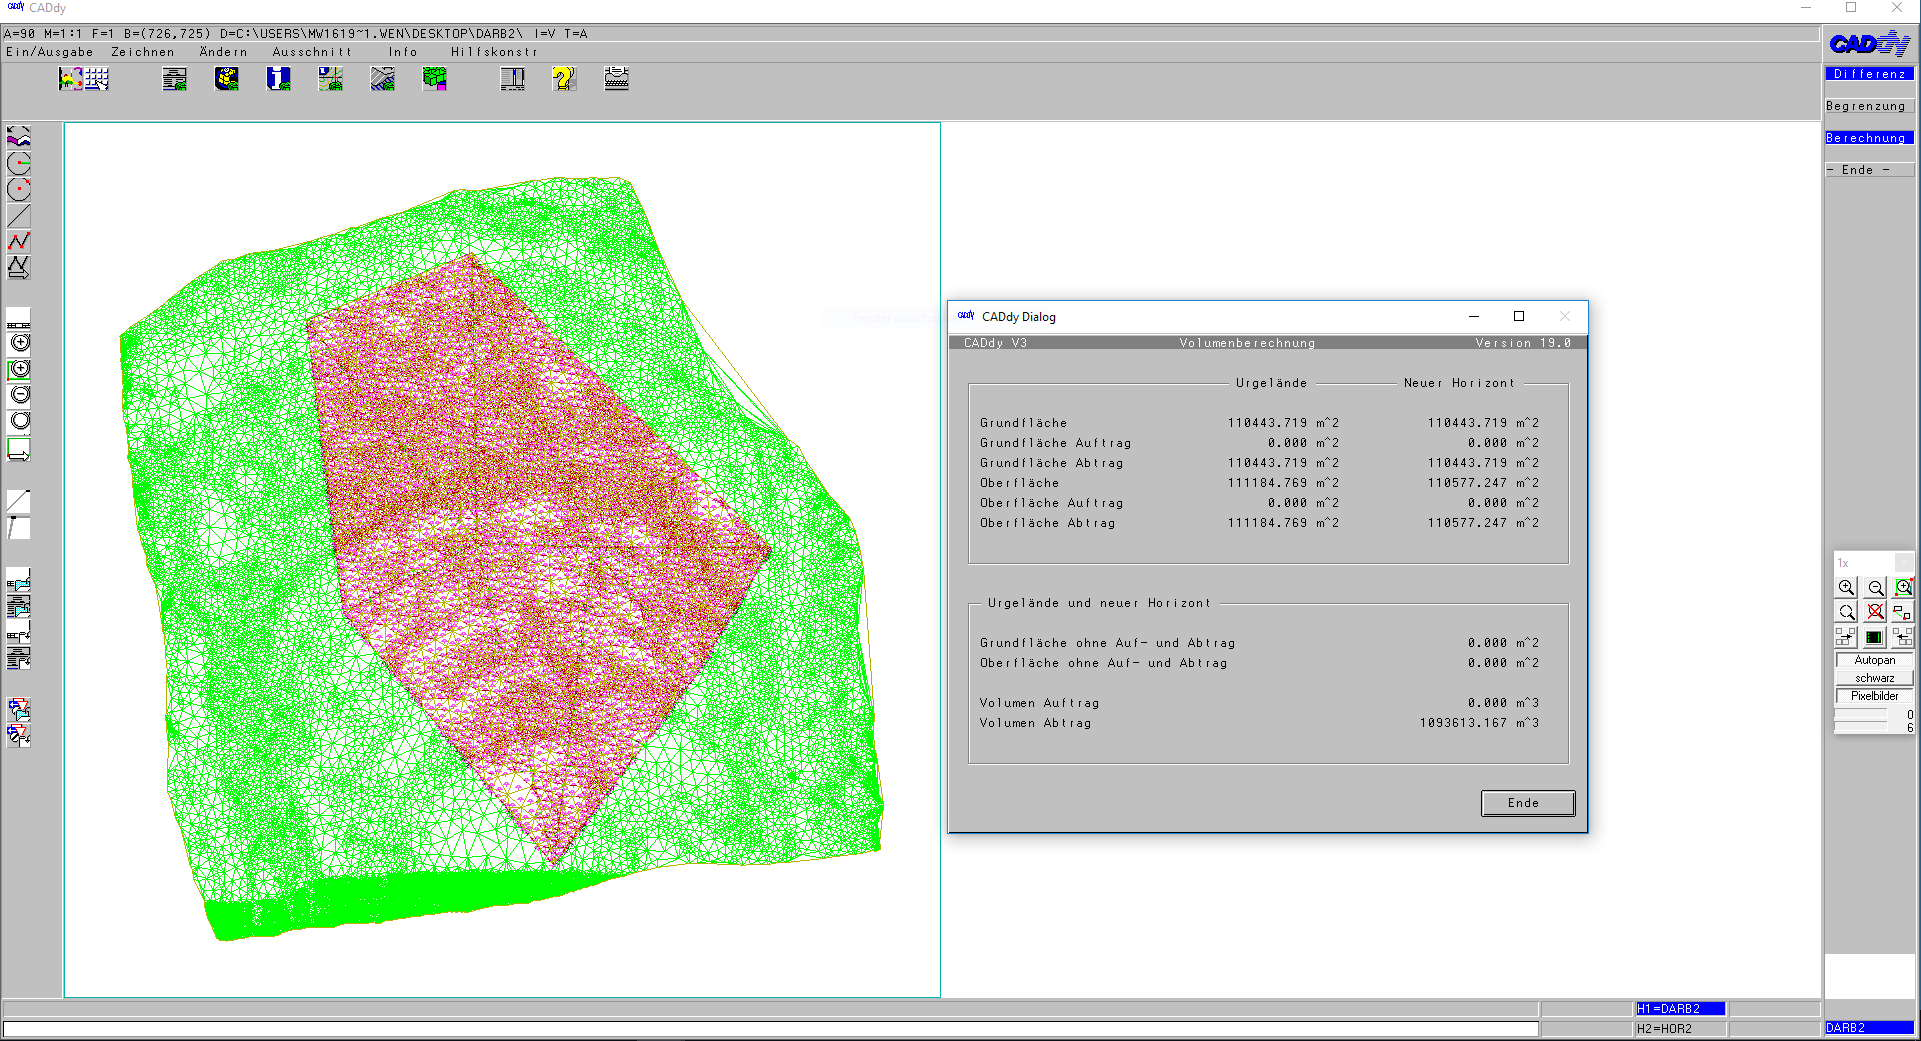Select the polyline tool in left toolbar
The width and height of the screenshot is (1921, 1041).
click(19, 241)
